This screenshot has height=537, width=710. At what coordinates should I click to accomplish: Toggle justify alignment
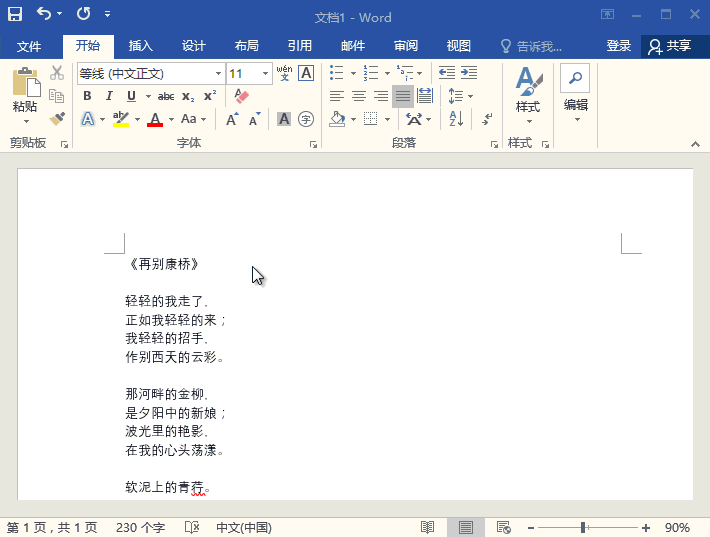coord(403,96)
